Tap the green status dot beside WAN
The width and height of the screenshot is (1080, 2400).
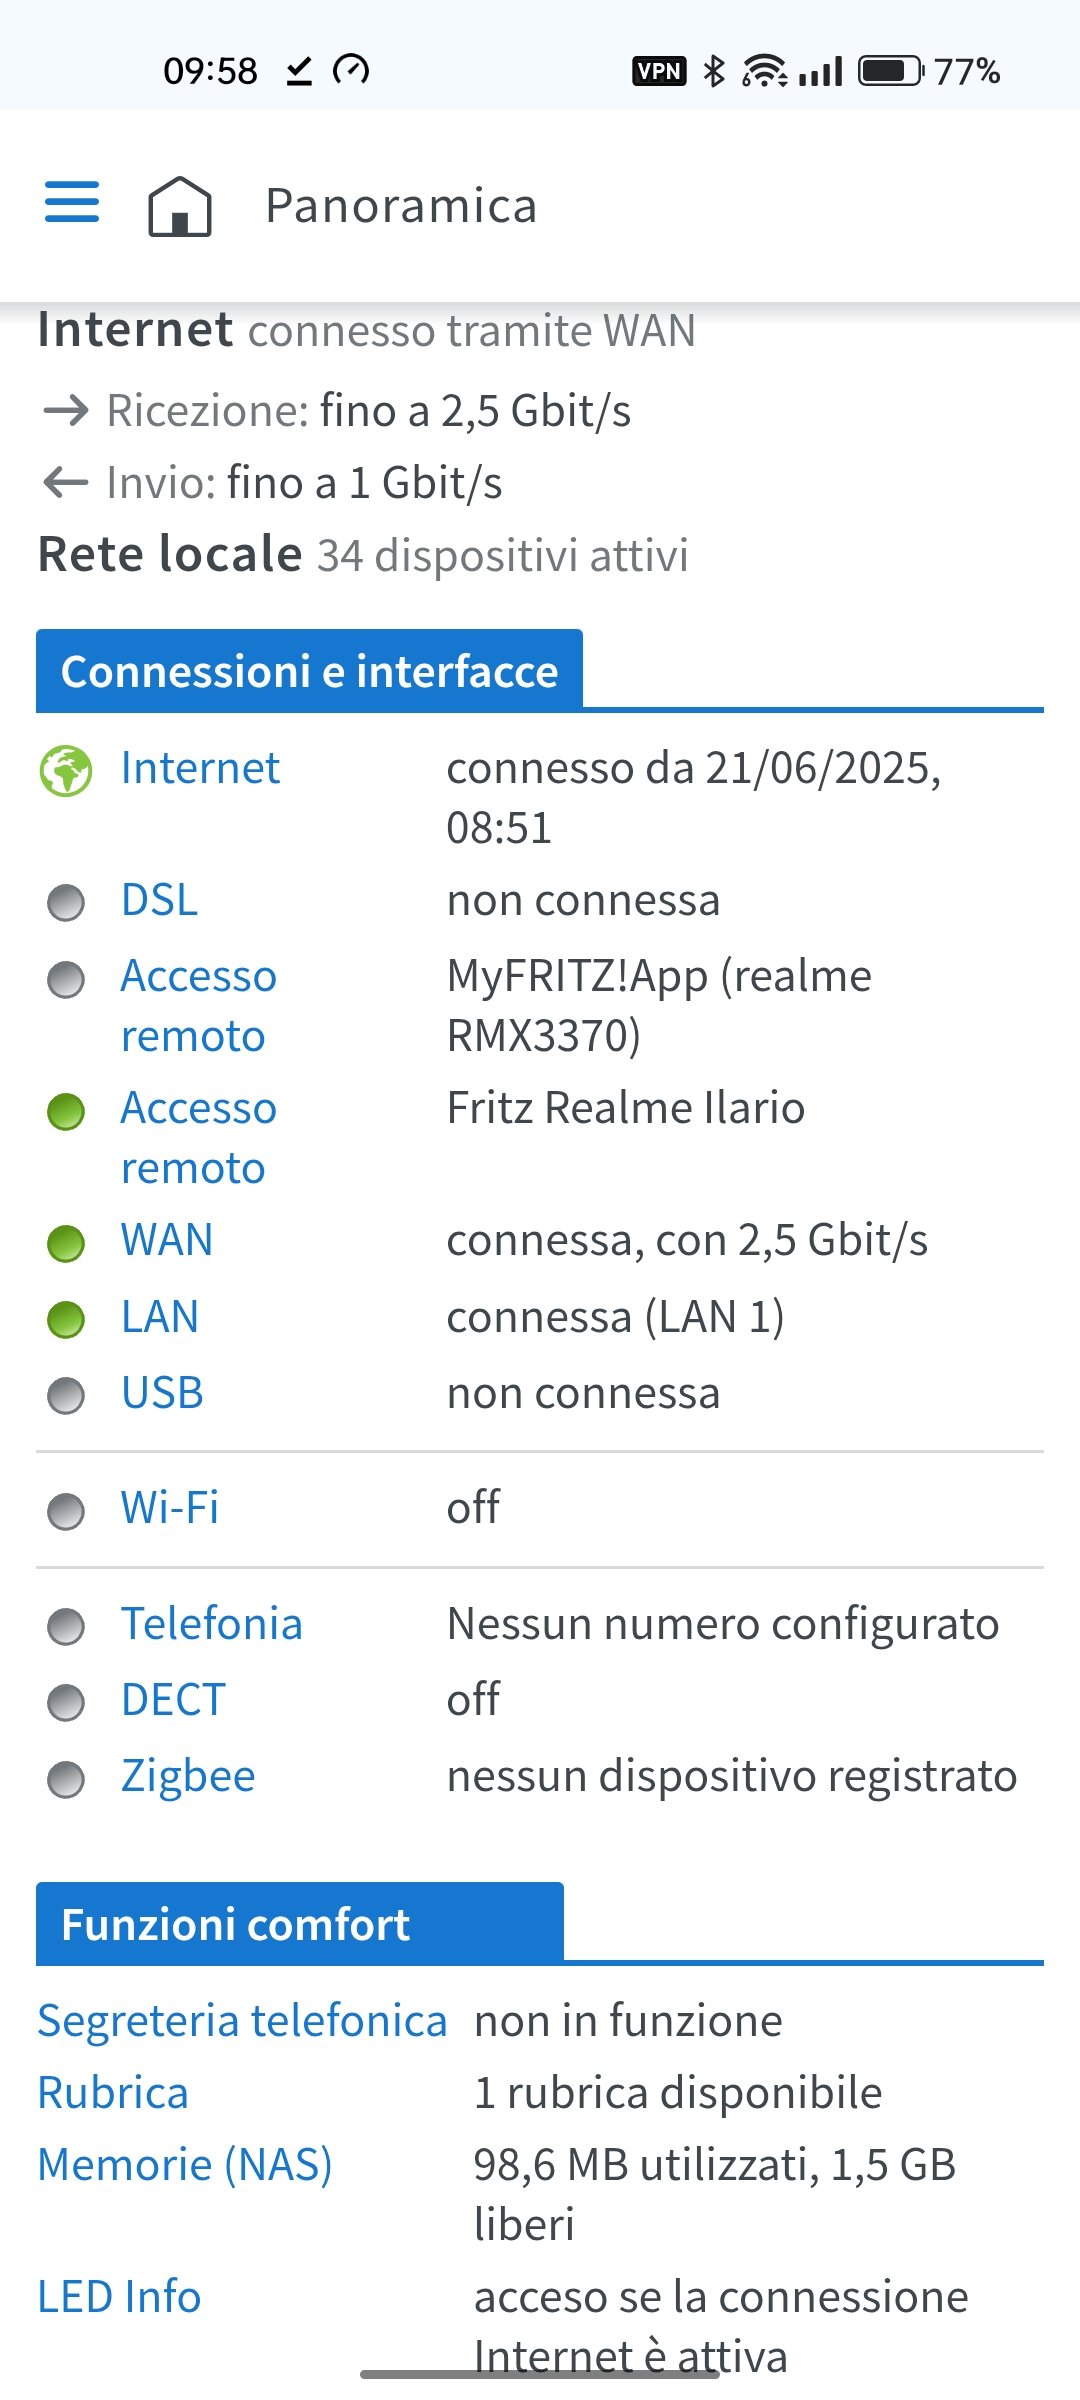[x=66, y=1244]
